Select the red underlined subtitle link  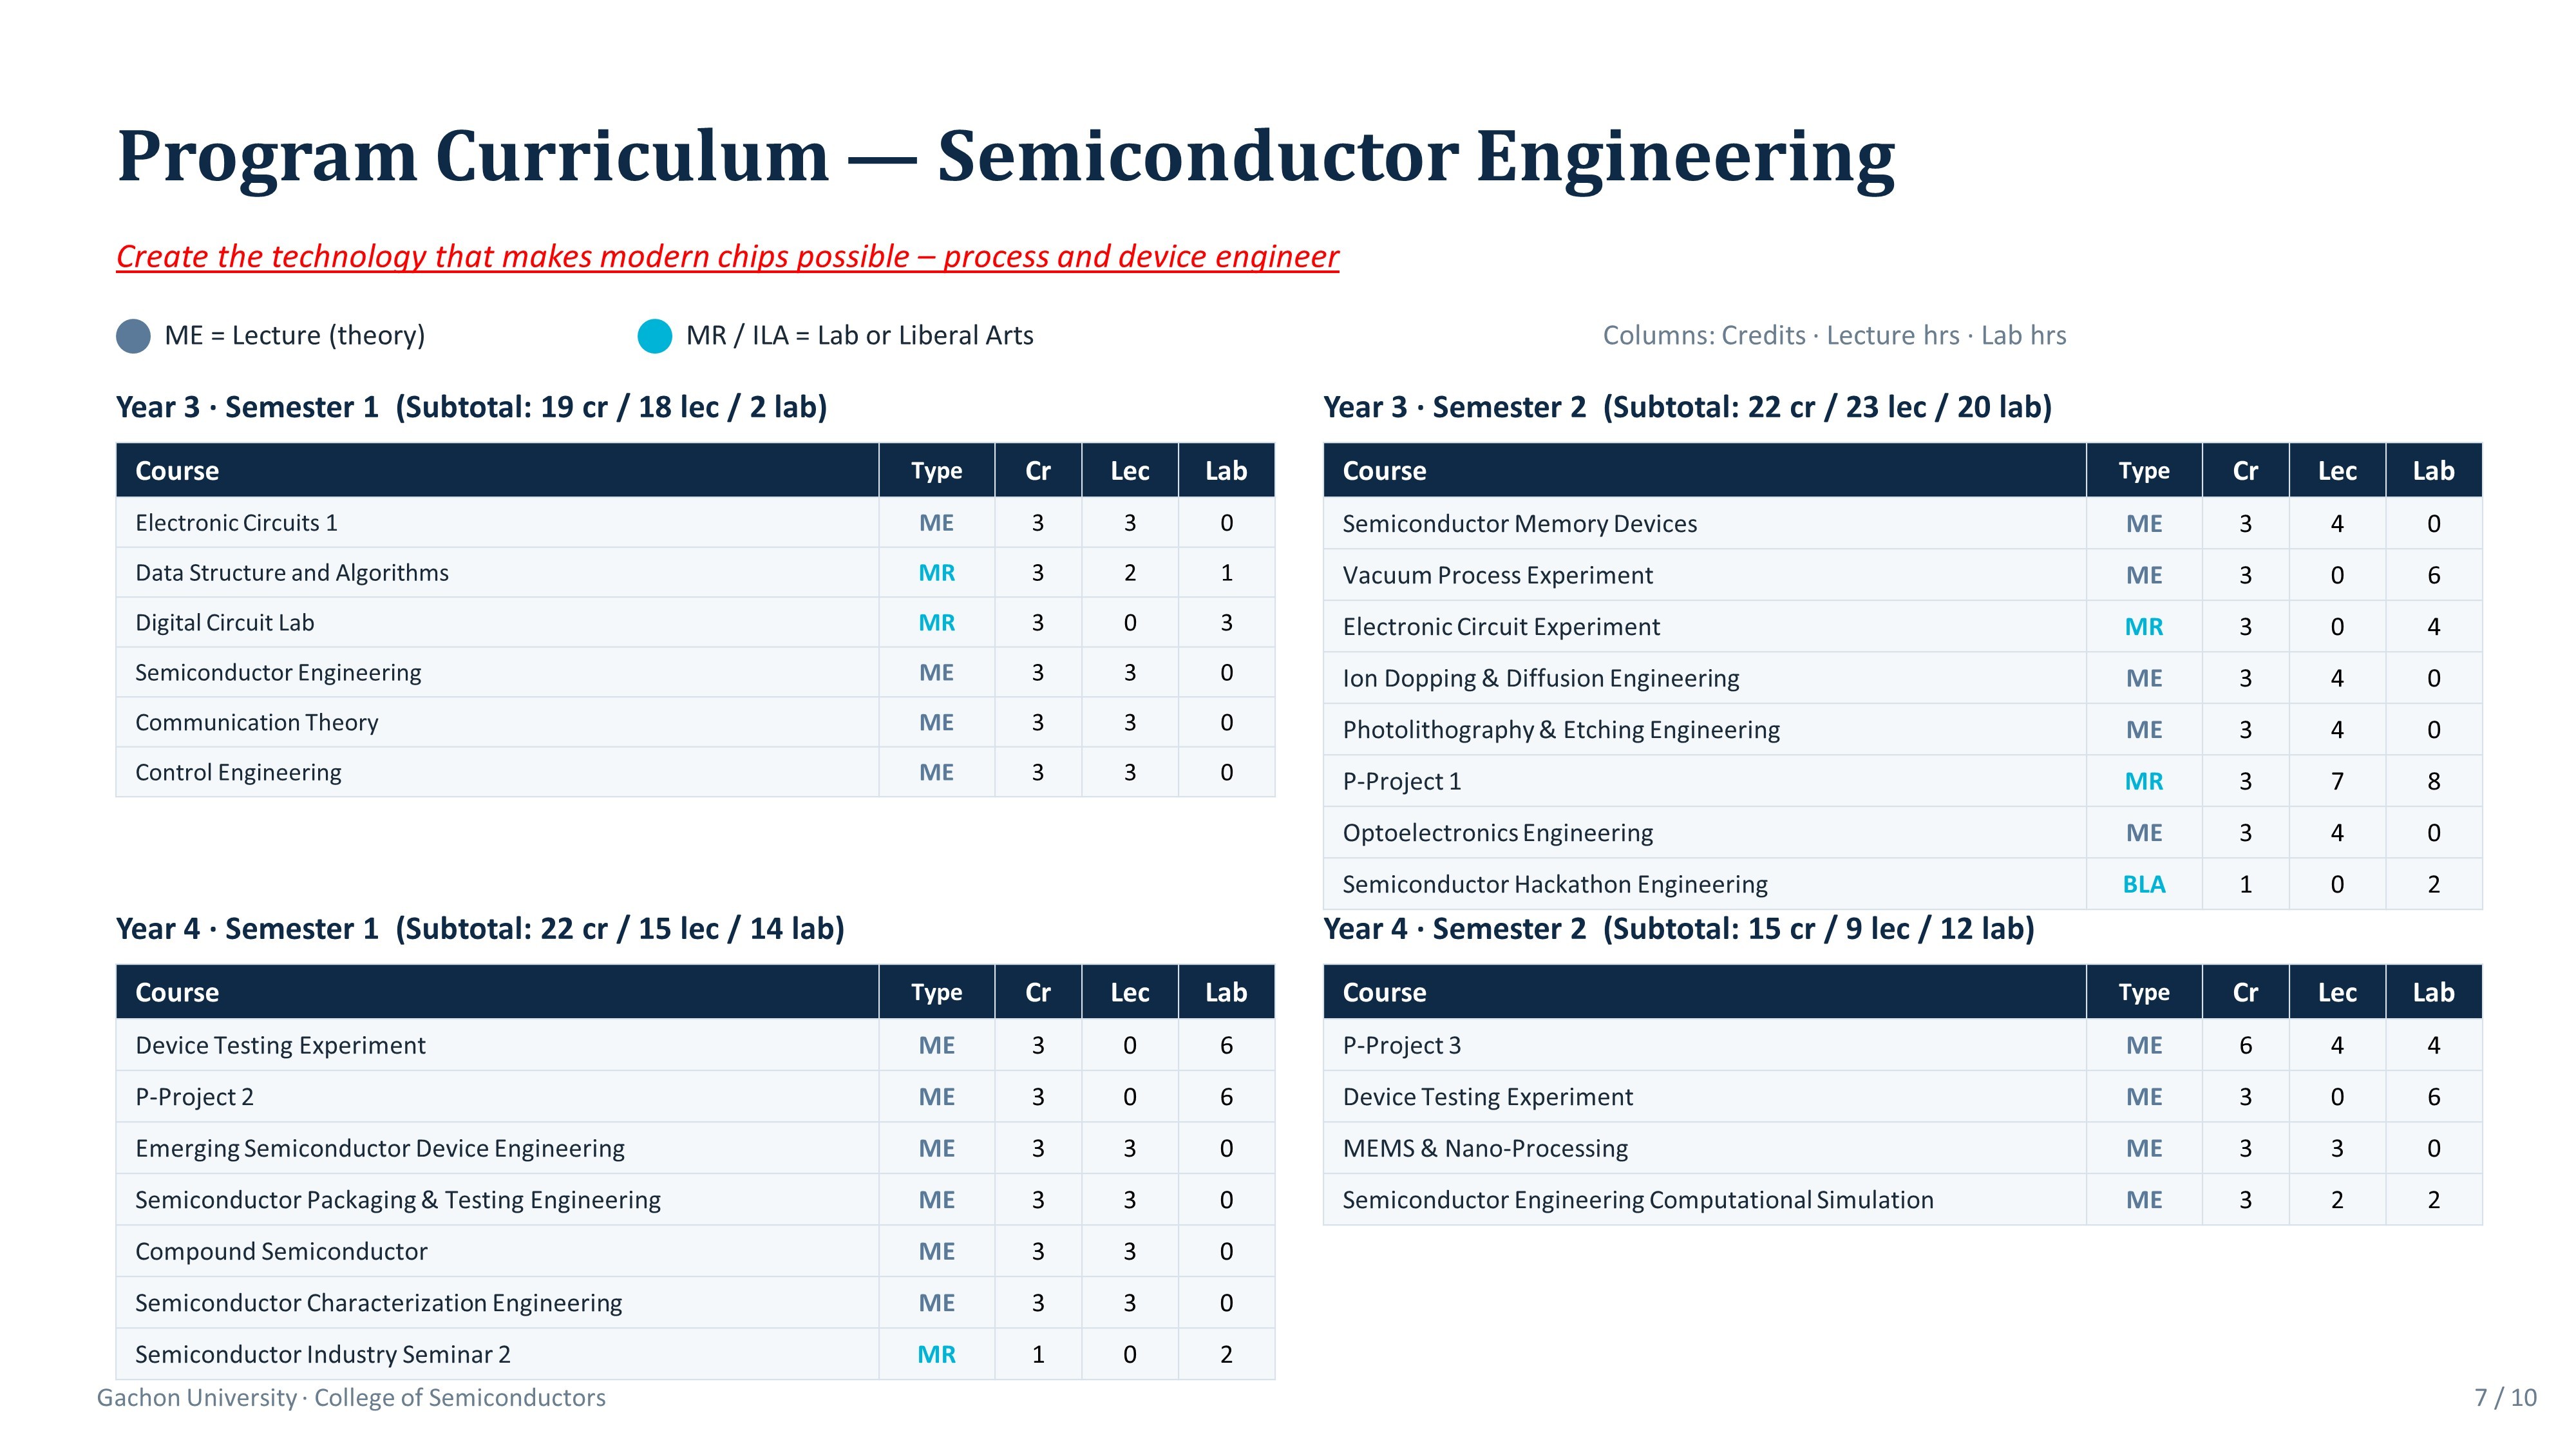(x=727, y=257)
